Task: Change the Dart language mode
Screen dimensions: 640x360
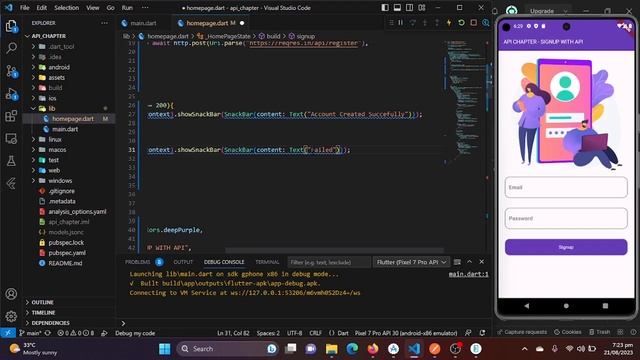Action: 343,333
